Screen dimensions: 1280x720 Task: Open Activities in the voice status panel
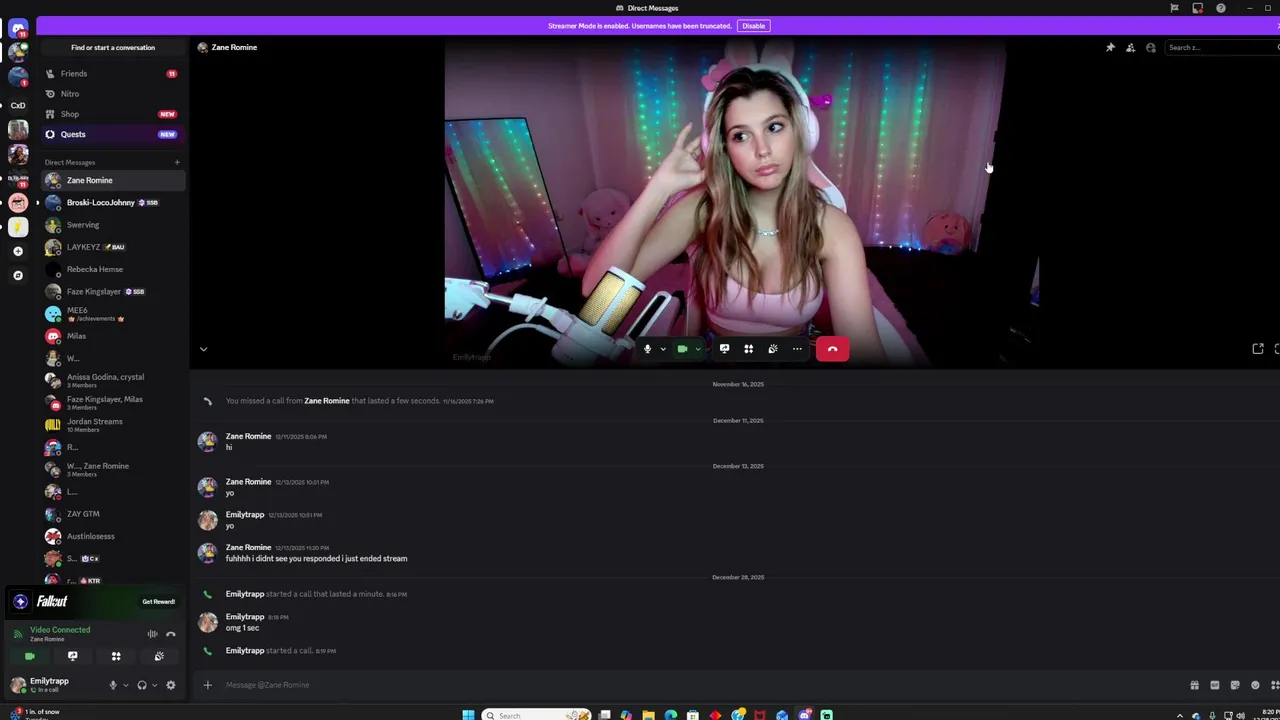tap(116, 656)
